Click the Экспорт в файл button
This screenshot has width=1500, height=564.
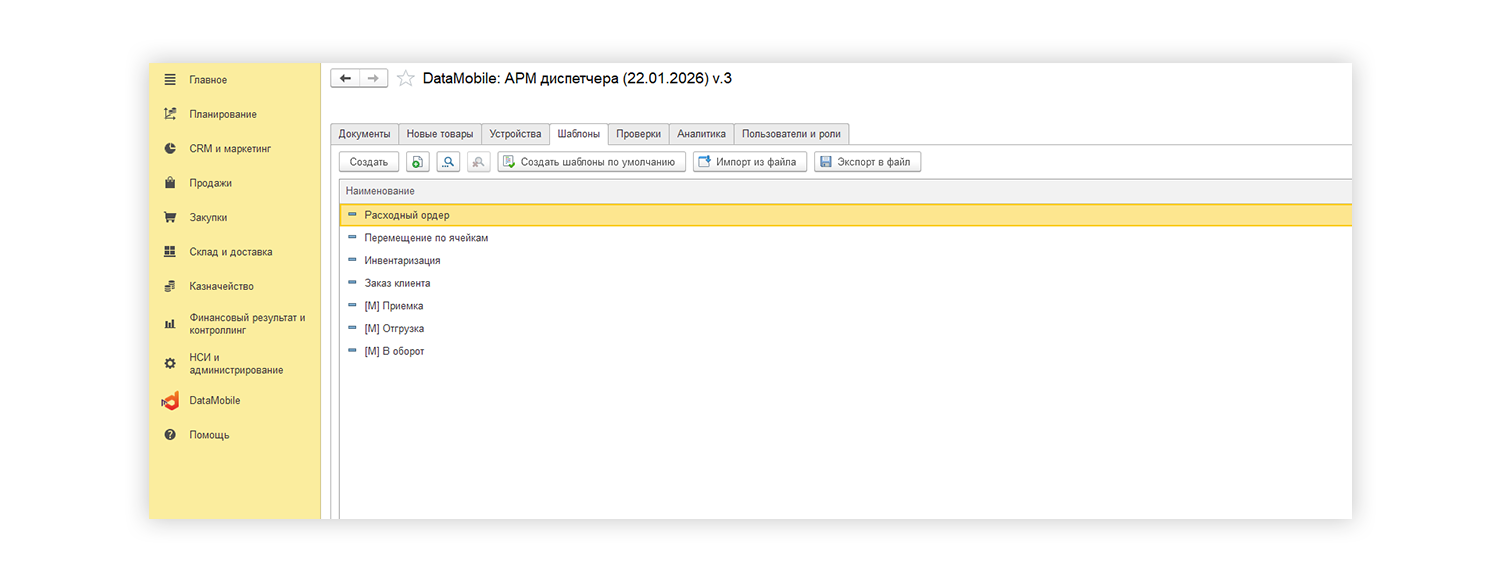tap(866, 162)
